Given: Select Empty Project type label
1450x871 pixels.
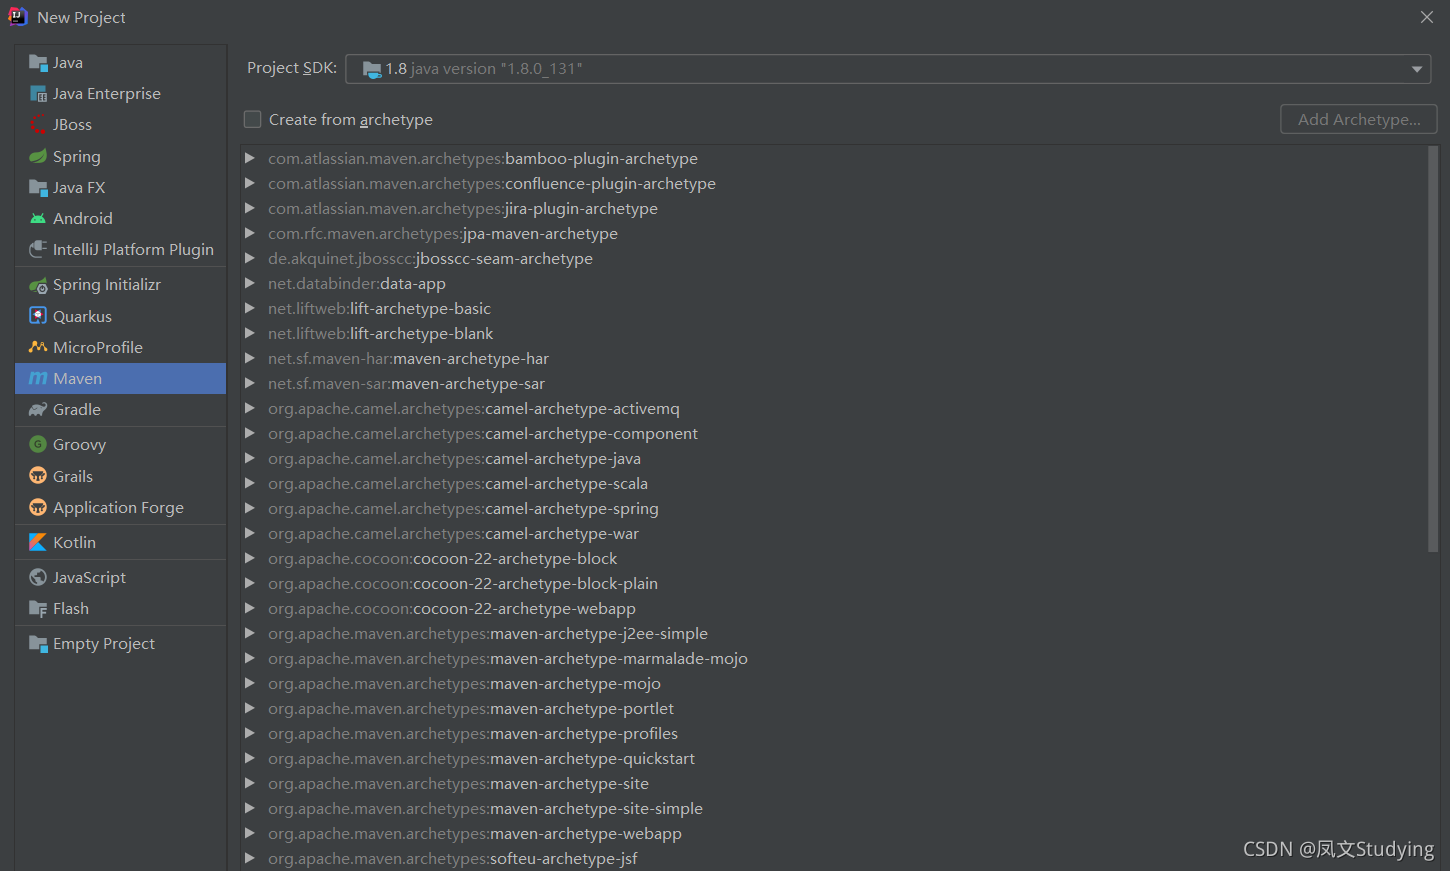Looking at the screenshot, I should [104, 644].
